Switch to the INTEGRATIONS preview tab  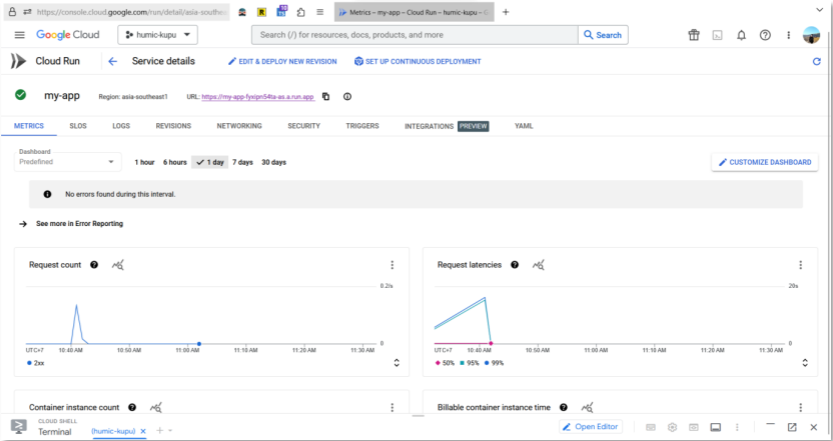coord(446,126)
